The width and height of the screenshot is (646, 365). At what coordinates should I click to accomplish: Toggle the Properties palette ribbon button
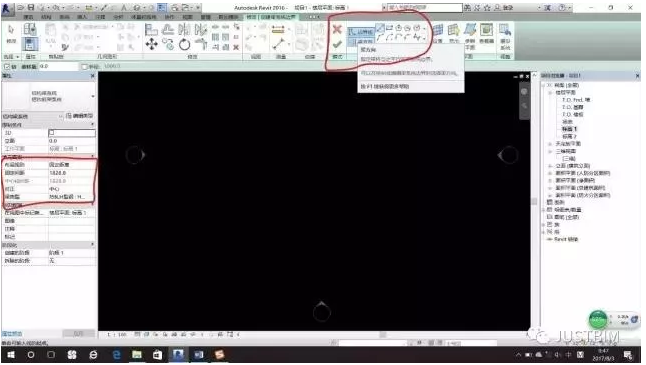coord(30,43)
